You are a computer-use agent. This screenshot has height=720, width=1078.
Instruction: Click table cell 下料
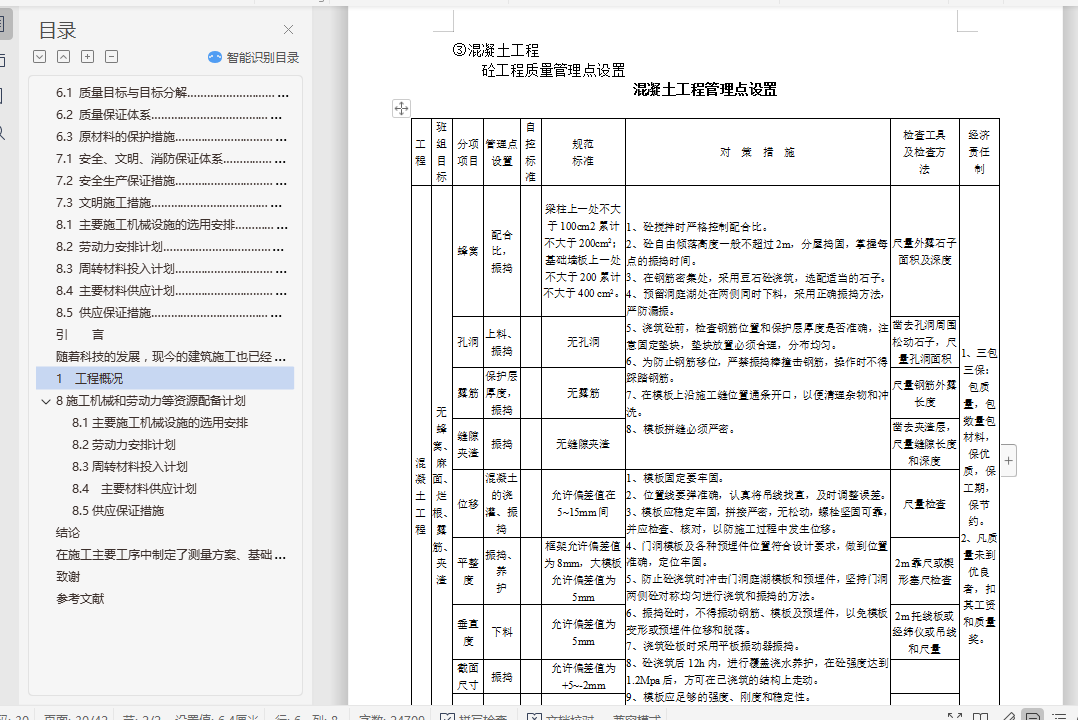click(x=502, y=631)
